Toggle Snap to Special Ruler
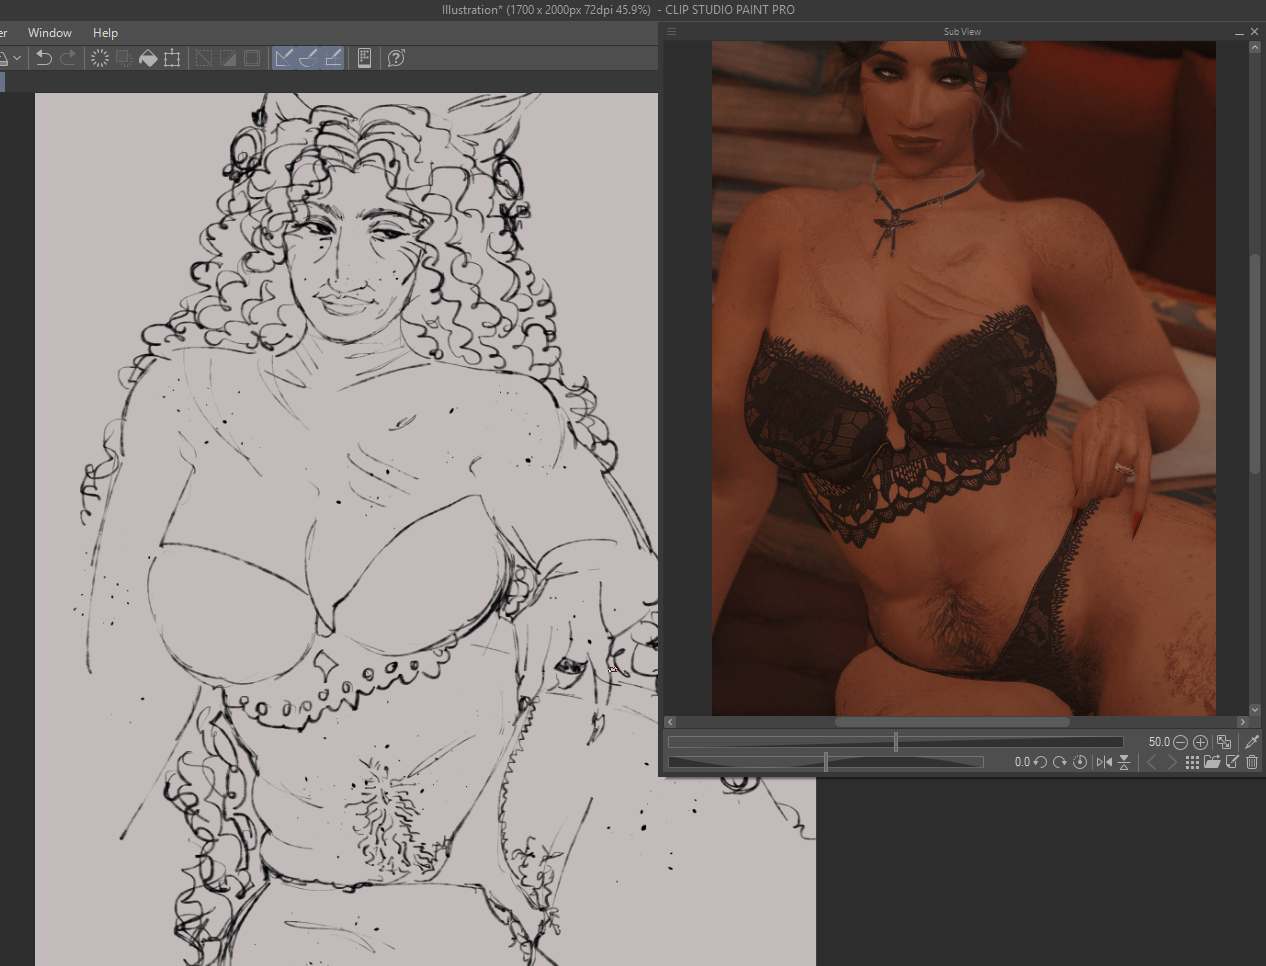 pos(308,58)
